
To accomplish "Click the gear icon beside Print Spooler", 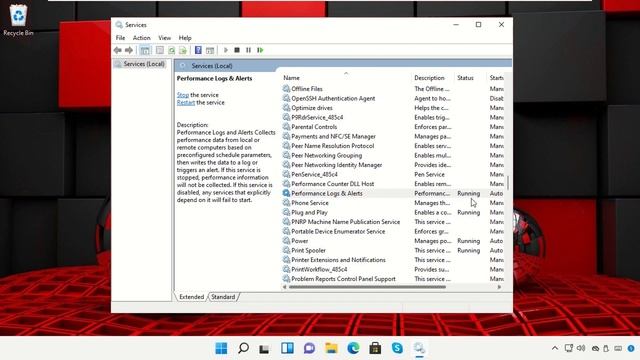I will pyautogui.click(x=286, y=250).
